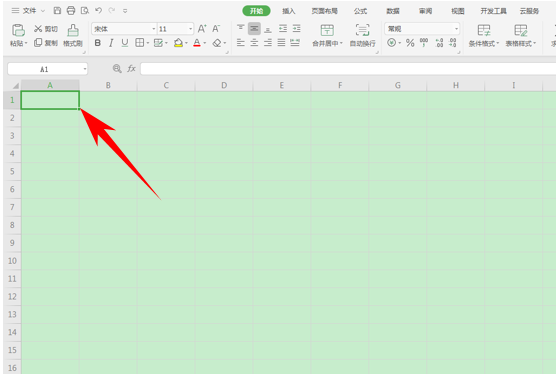Switch to the 公式 tab

pos(360,11)
